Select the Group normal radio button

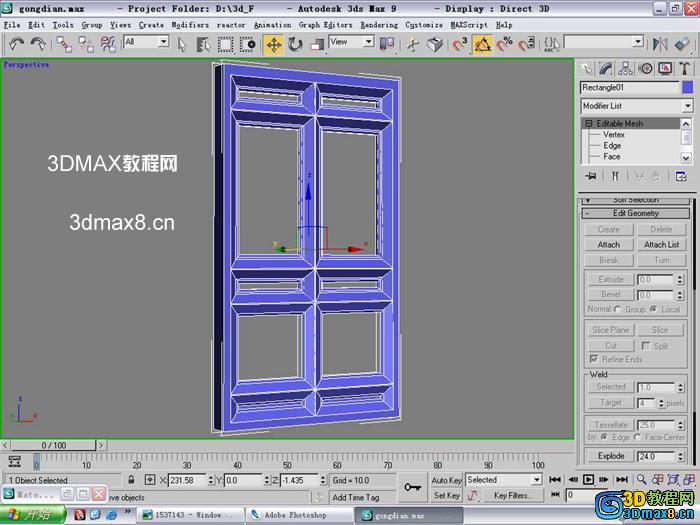point(617,309)
